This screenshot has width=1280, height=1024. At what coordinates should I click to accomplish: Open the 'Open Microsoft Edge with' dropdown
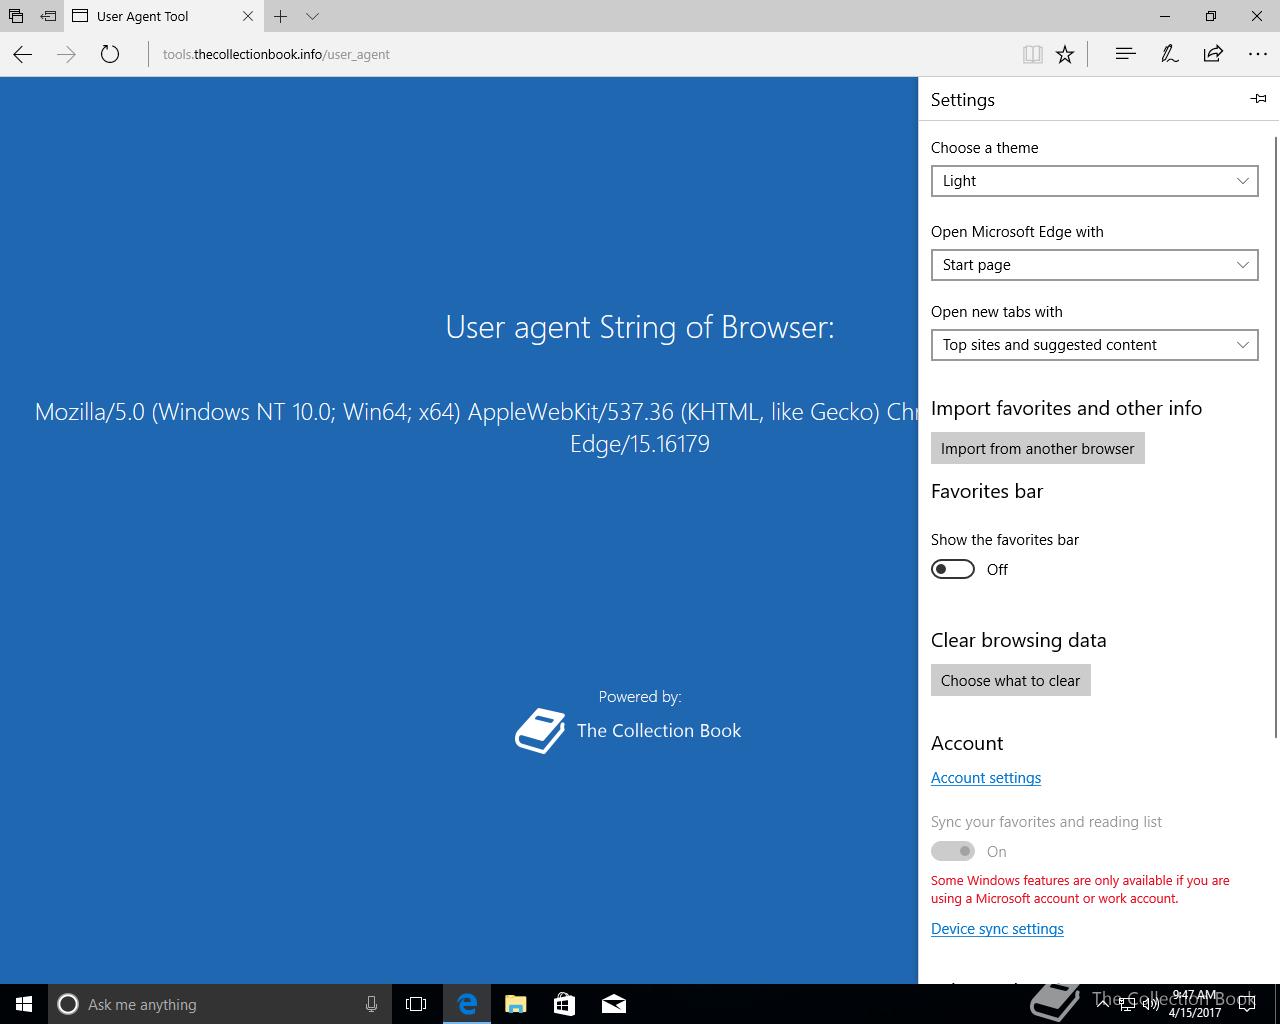pyautogui.click(x=1094, y=265)
